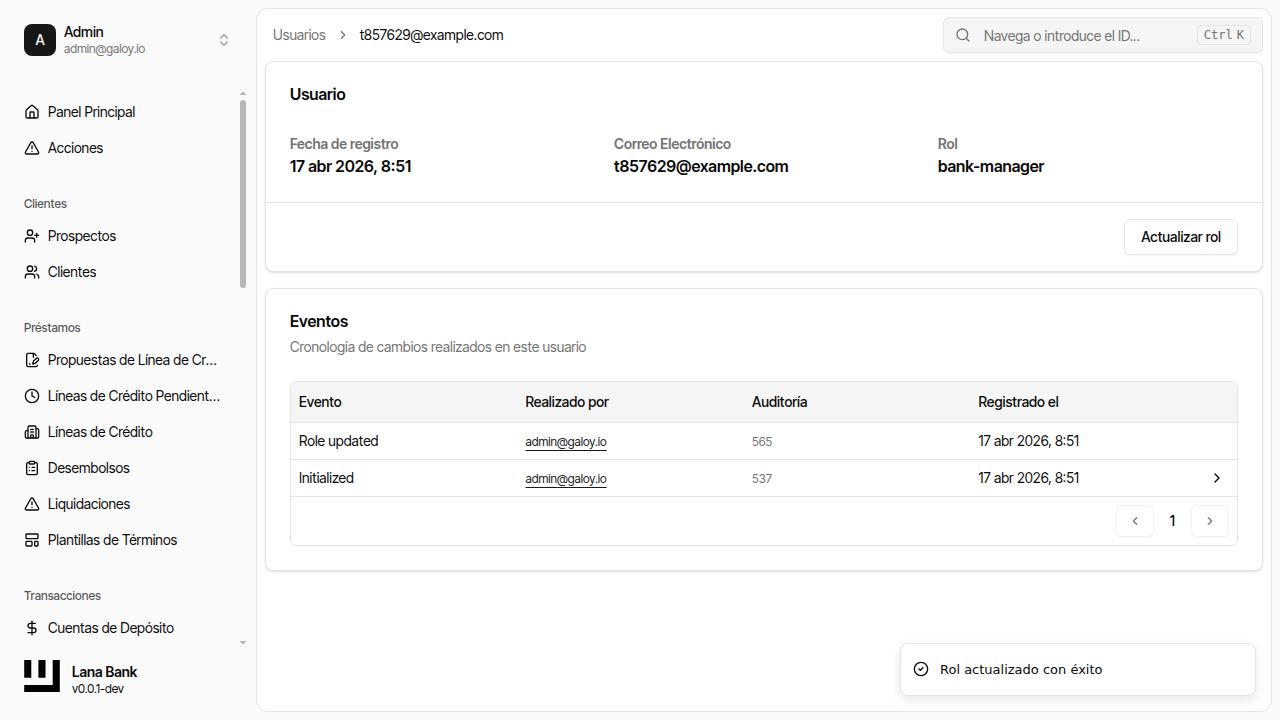Click the Clientes people icon
Viewport: 1280px width, 720px height.
click(31, 272)
